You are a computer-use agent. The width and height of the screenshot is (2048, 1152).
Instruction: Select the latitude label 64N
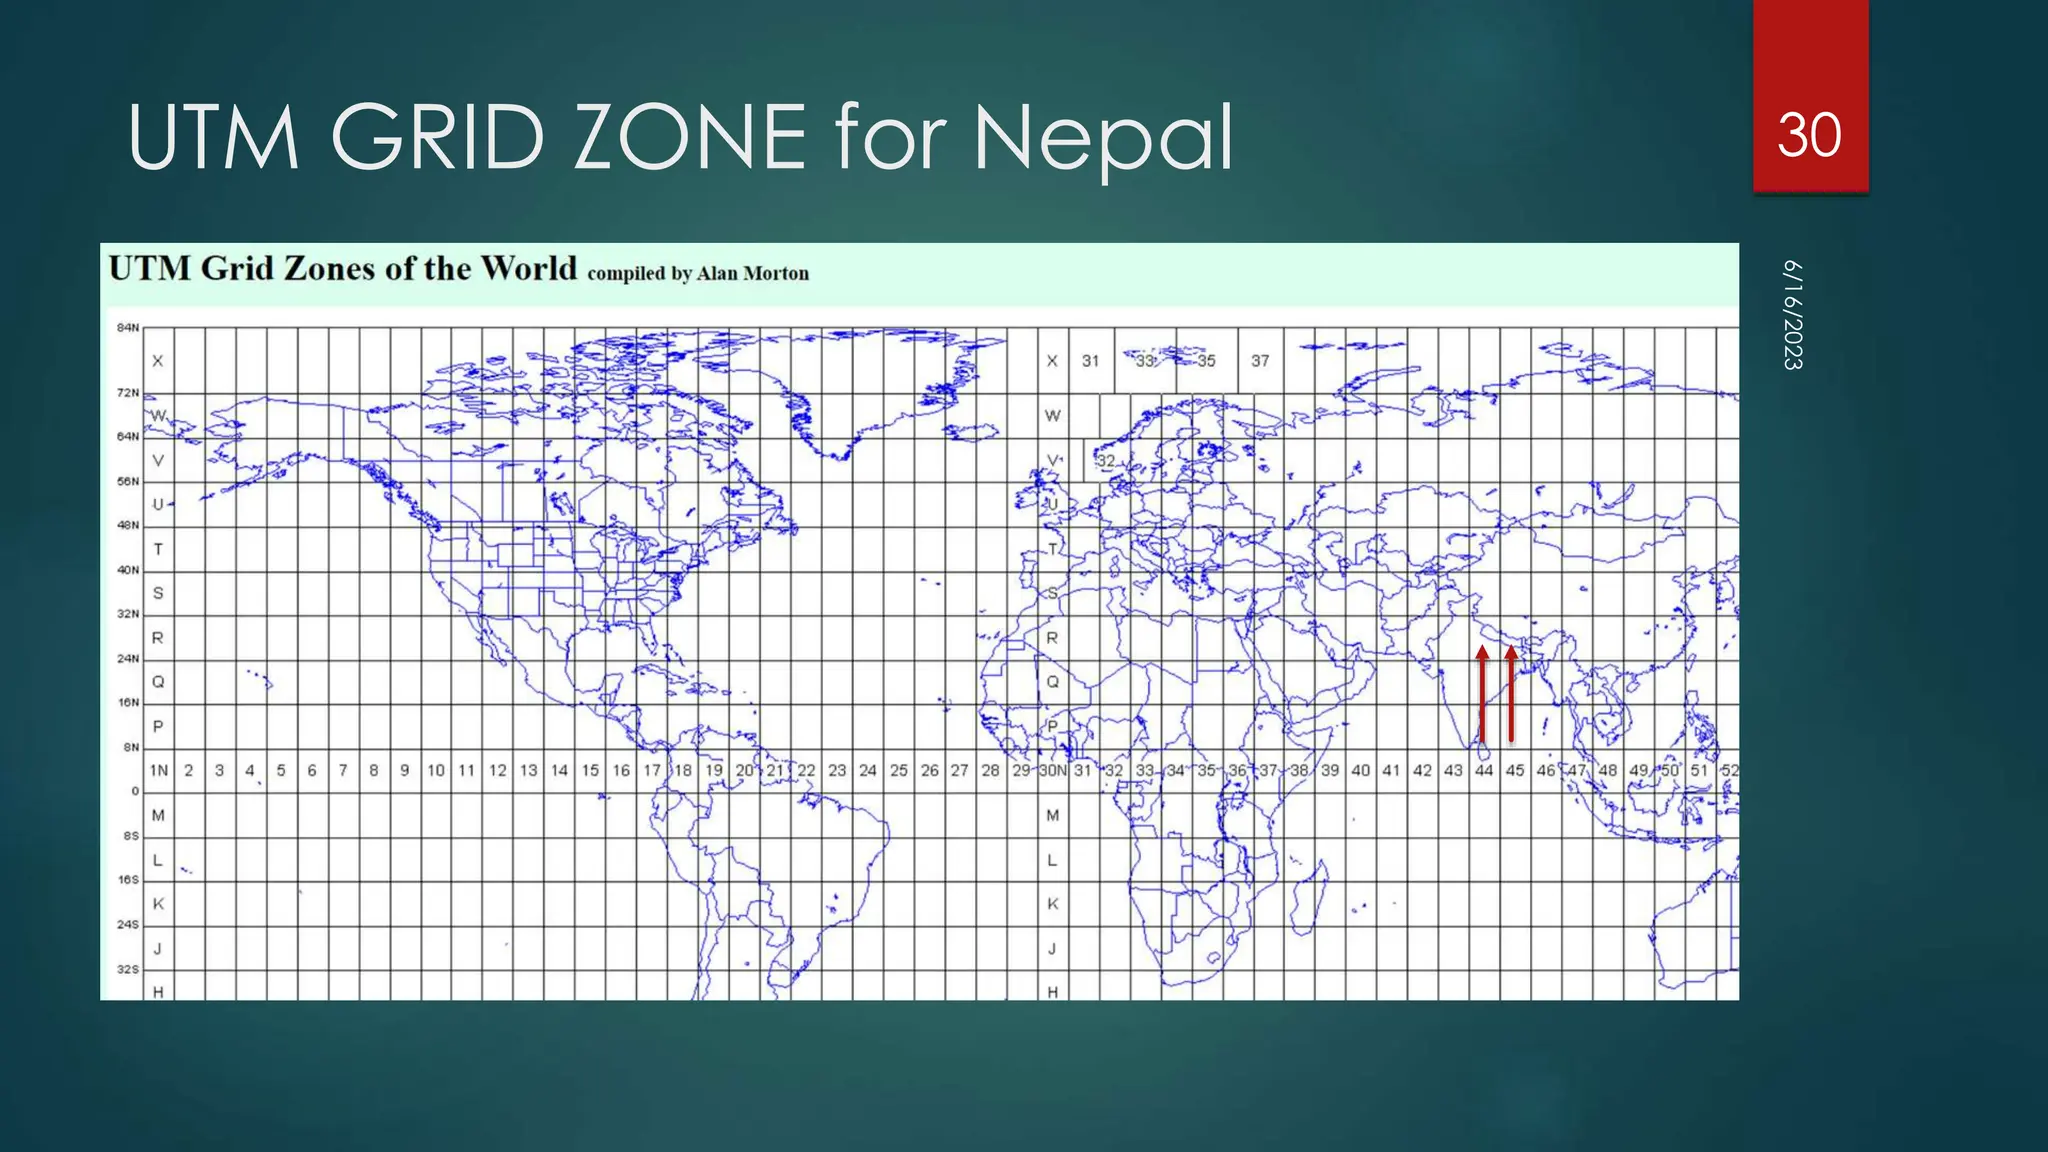[128, 437]
